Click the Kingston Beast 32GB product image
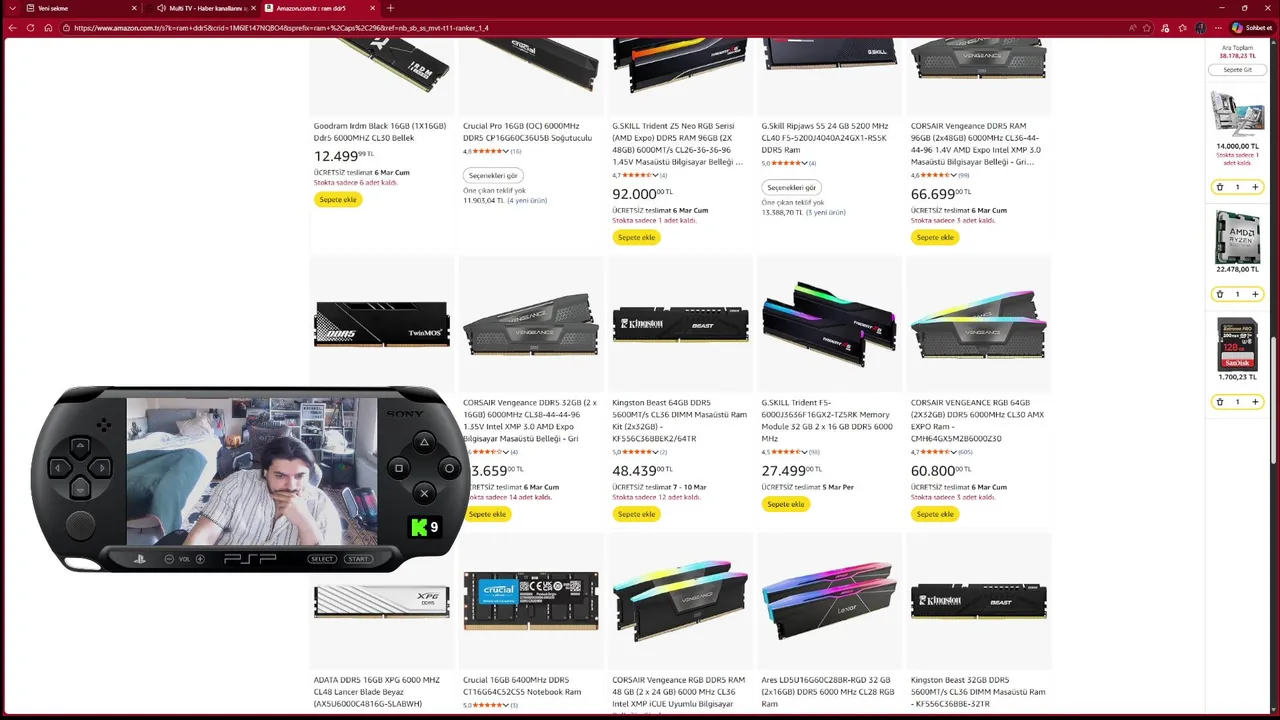Image resolution: width=1280 pixels, height=720 pixels. point(979,601)
